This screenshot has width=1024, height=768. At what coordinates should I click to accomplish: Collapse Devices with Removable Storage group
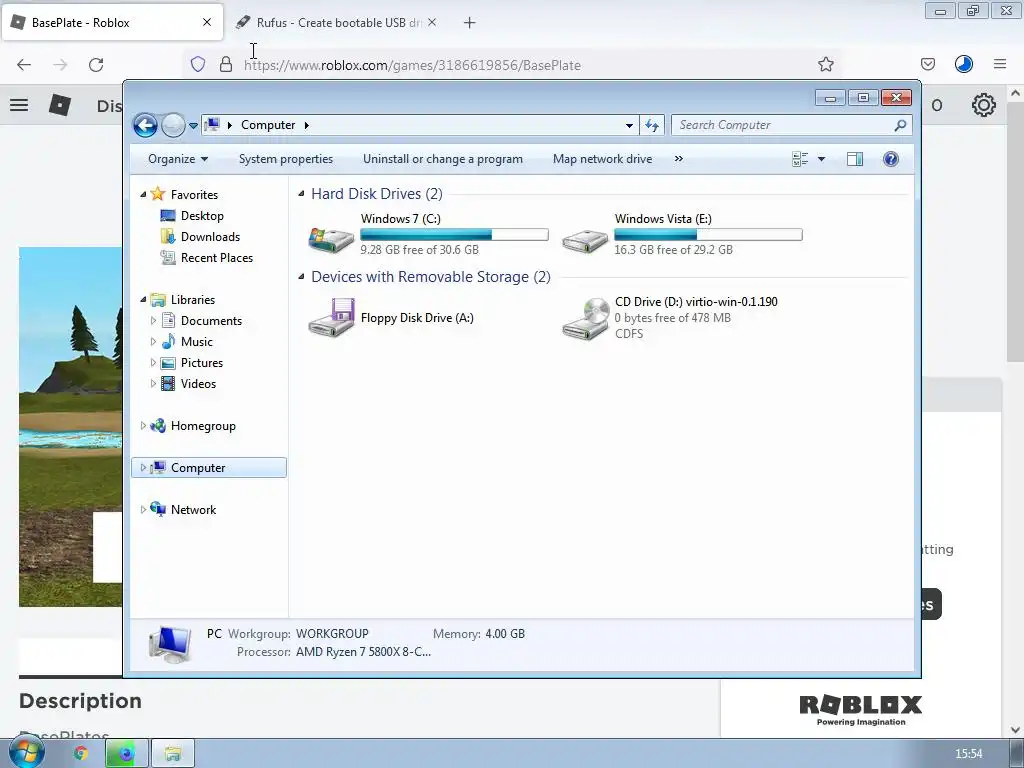point(301,277)
